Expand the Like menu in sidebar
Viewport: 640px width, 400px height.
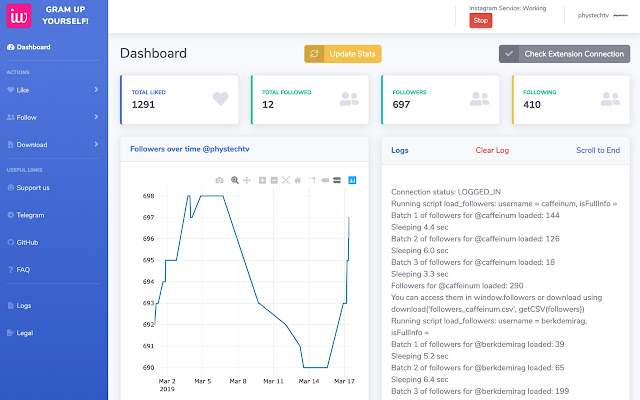53,90
